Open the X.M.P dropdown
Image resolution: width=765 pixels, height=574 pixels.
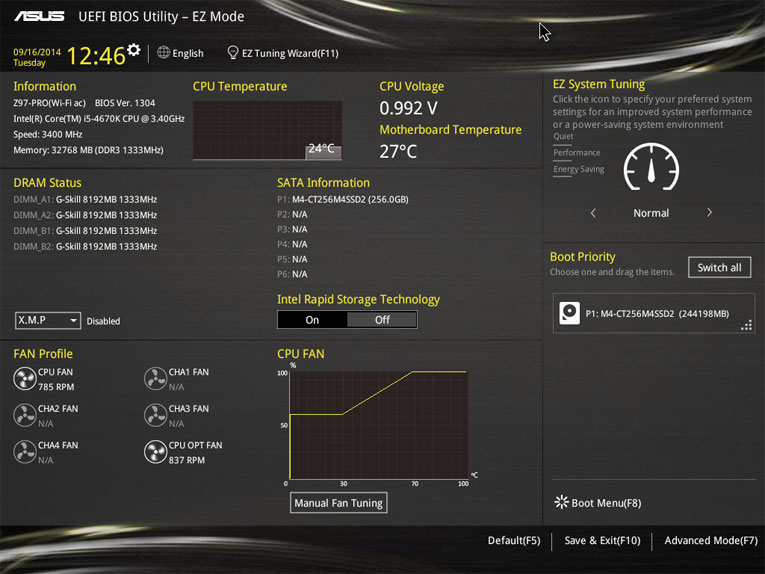coord(48,320)
